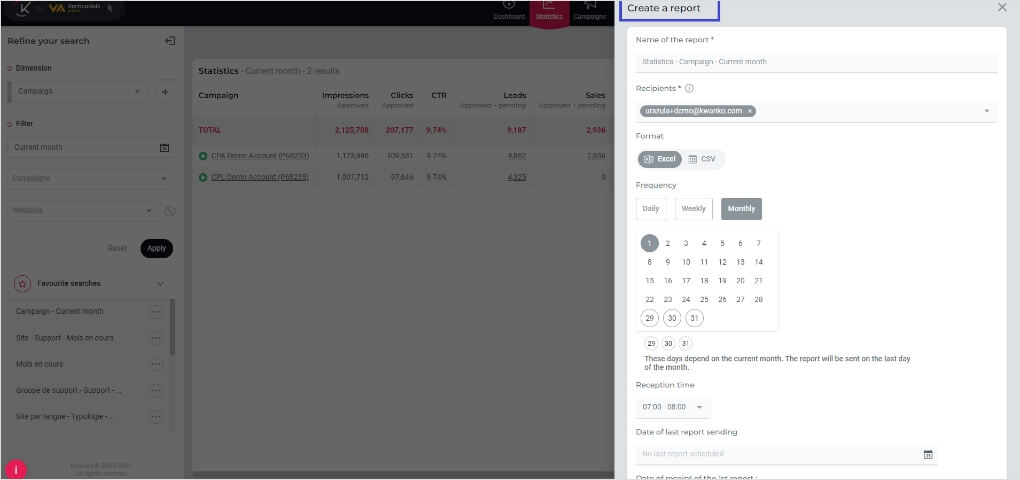Click the Apply button
The image size is (1020, 480).
click(x=156, y=248)
